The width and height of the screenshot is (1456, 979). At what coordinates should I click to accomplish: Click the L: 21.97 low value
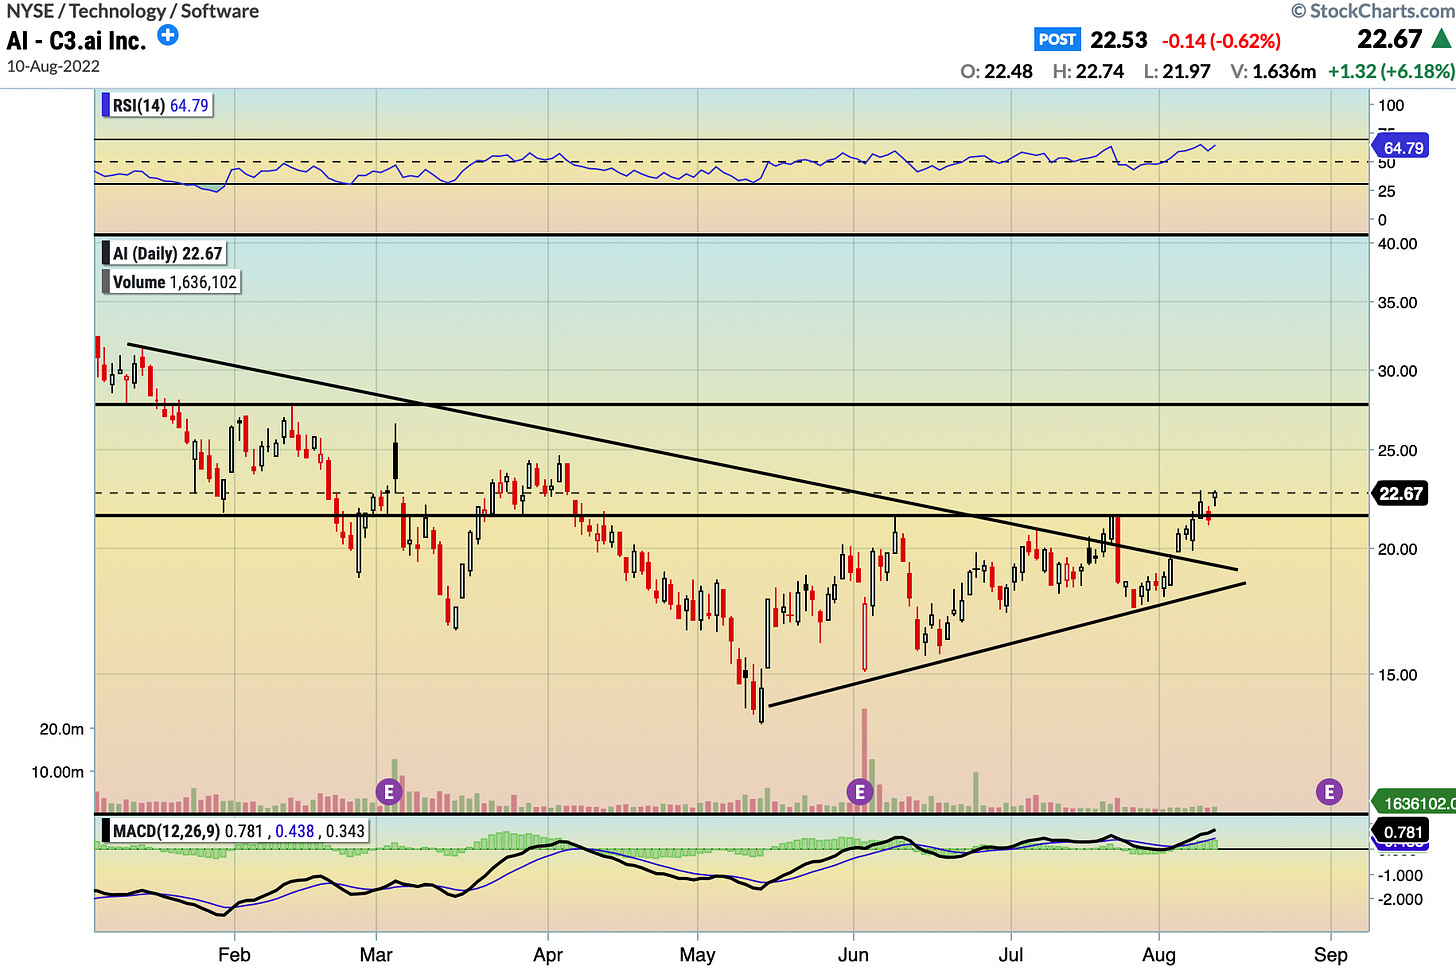(x=1177, y=71)
